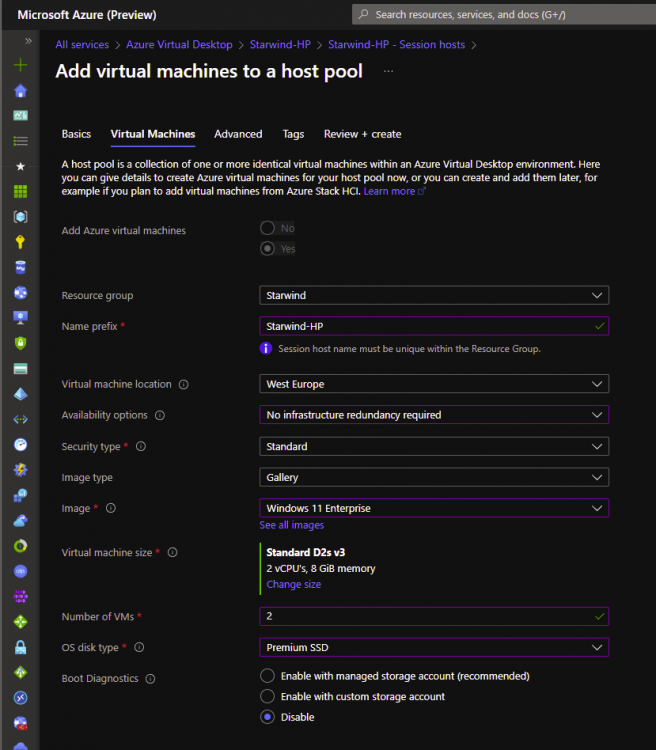This screenshot has width=656, height=750.
Task: Go to Azure Virtual Desktop breadcrumb
Action: [x=179, y=44]
